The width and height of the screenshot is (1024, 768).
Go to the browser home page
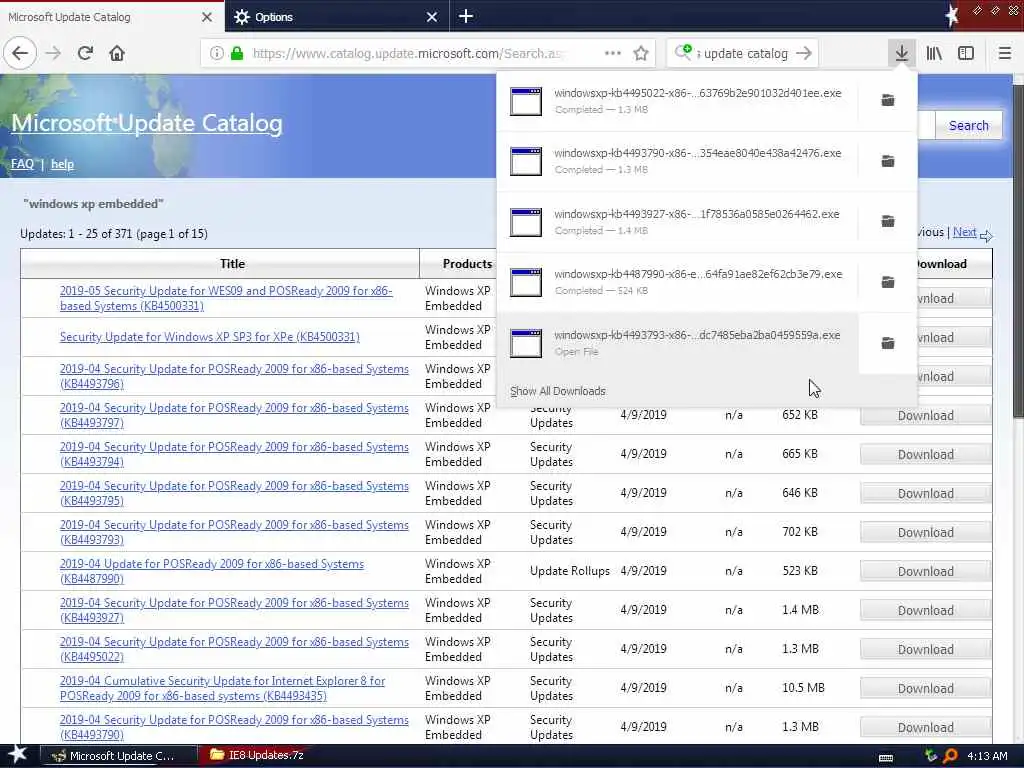(x=117, y=53)
